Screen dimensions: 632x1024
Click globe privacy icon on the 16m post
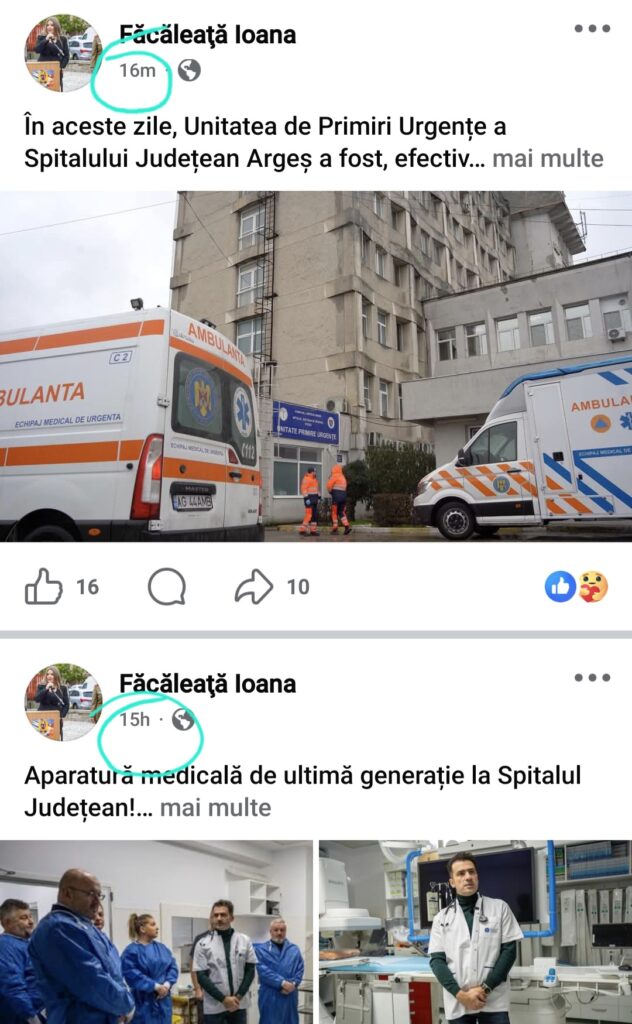(189, 70)
